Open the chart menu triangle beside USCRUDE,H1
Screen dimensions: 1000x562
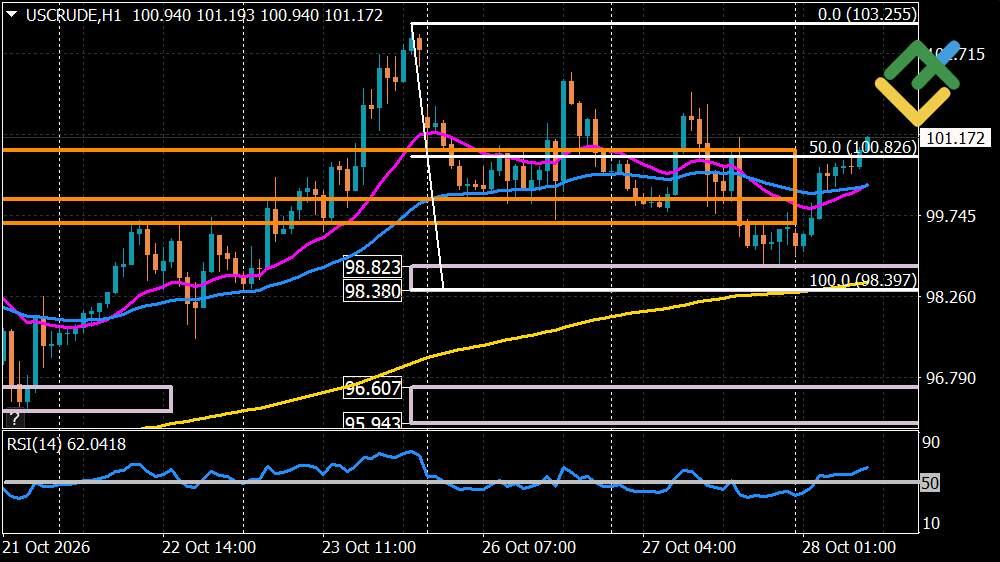(x=11, y=15)
